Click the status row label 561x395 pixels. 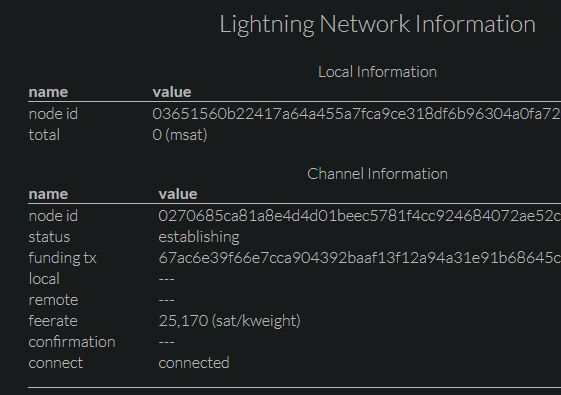(x=49, y=237)
